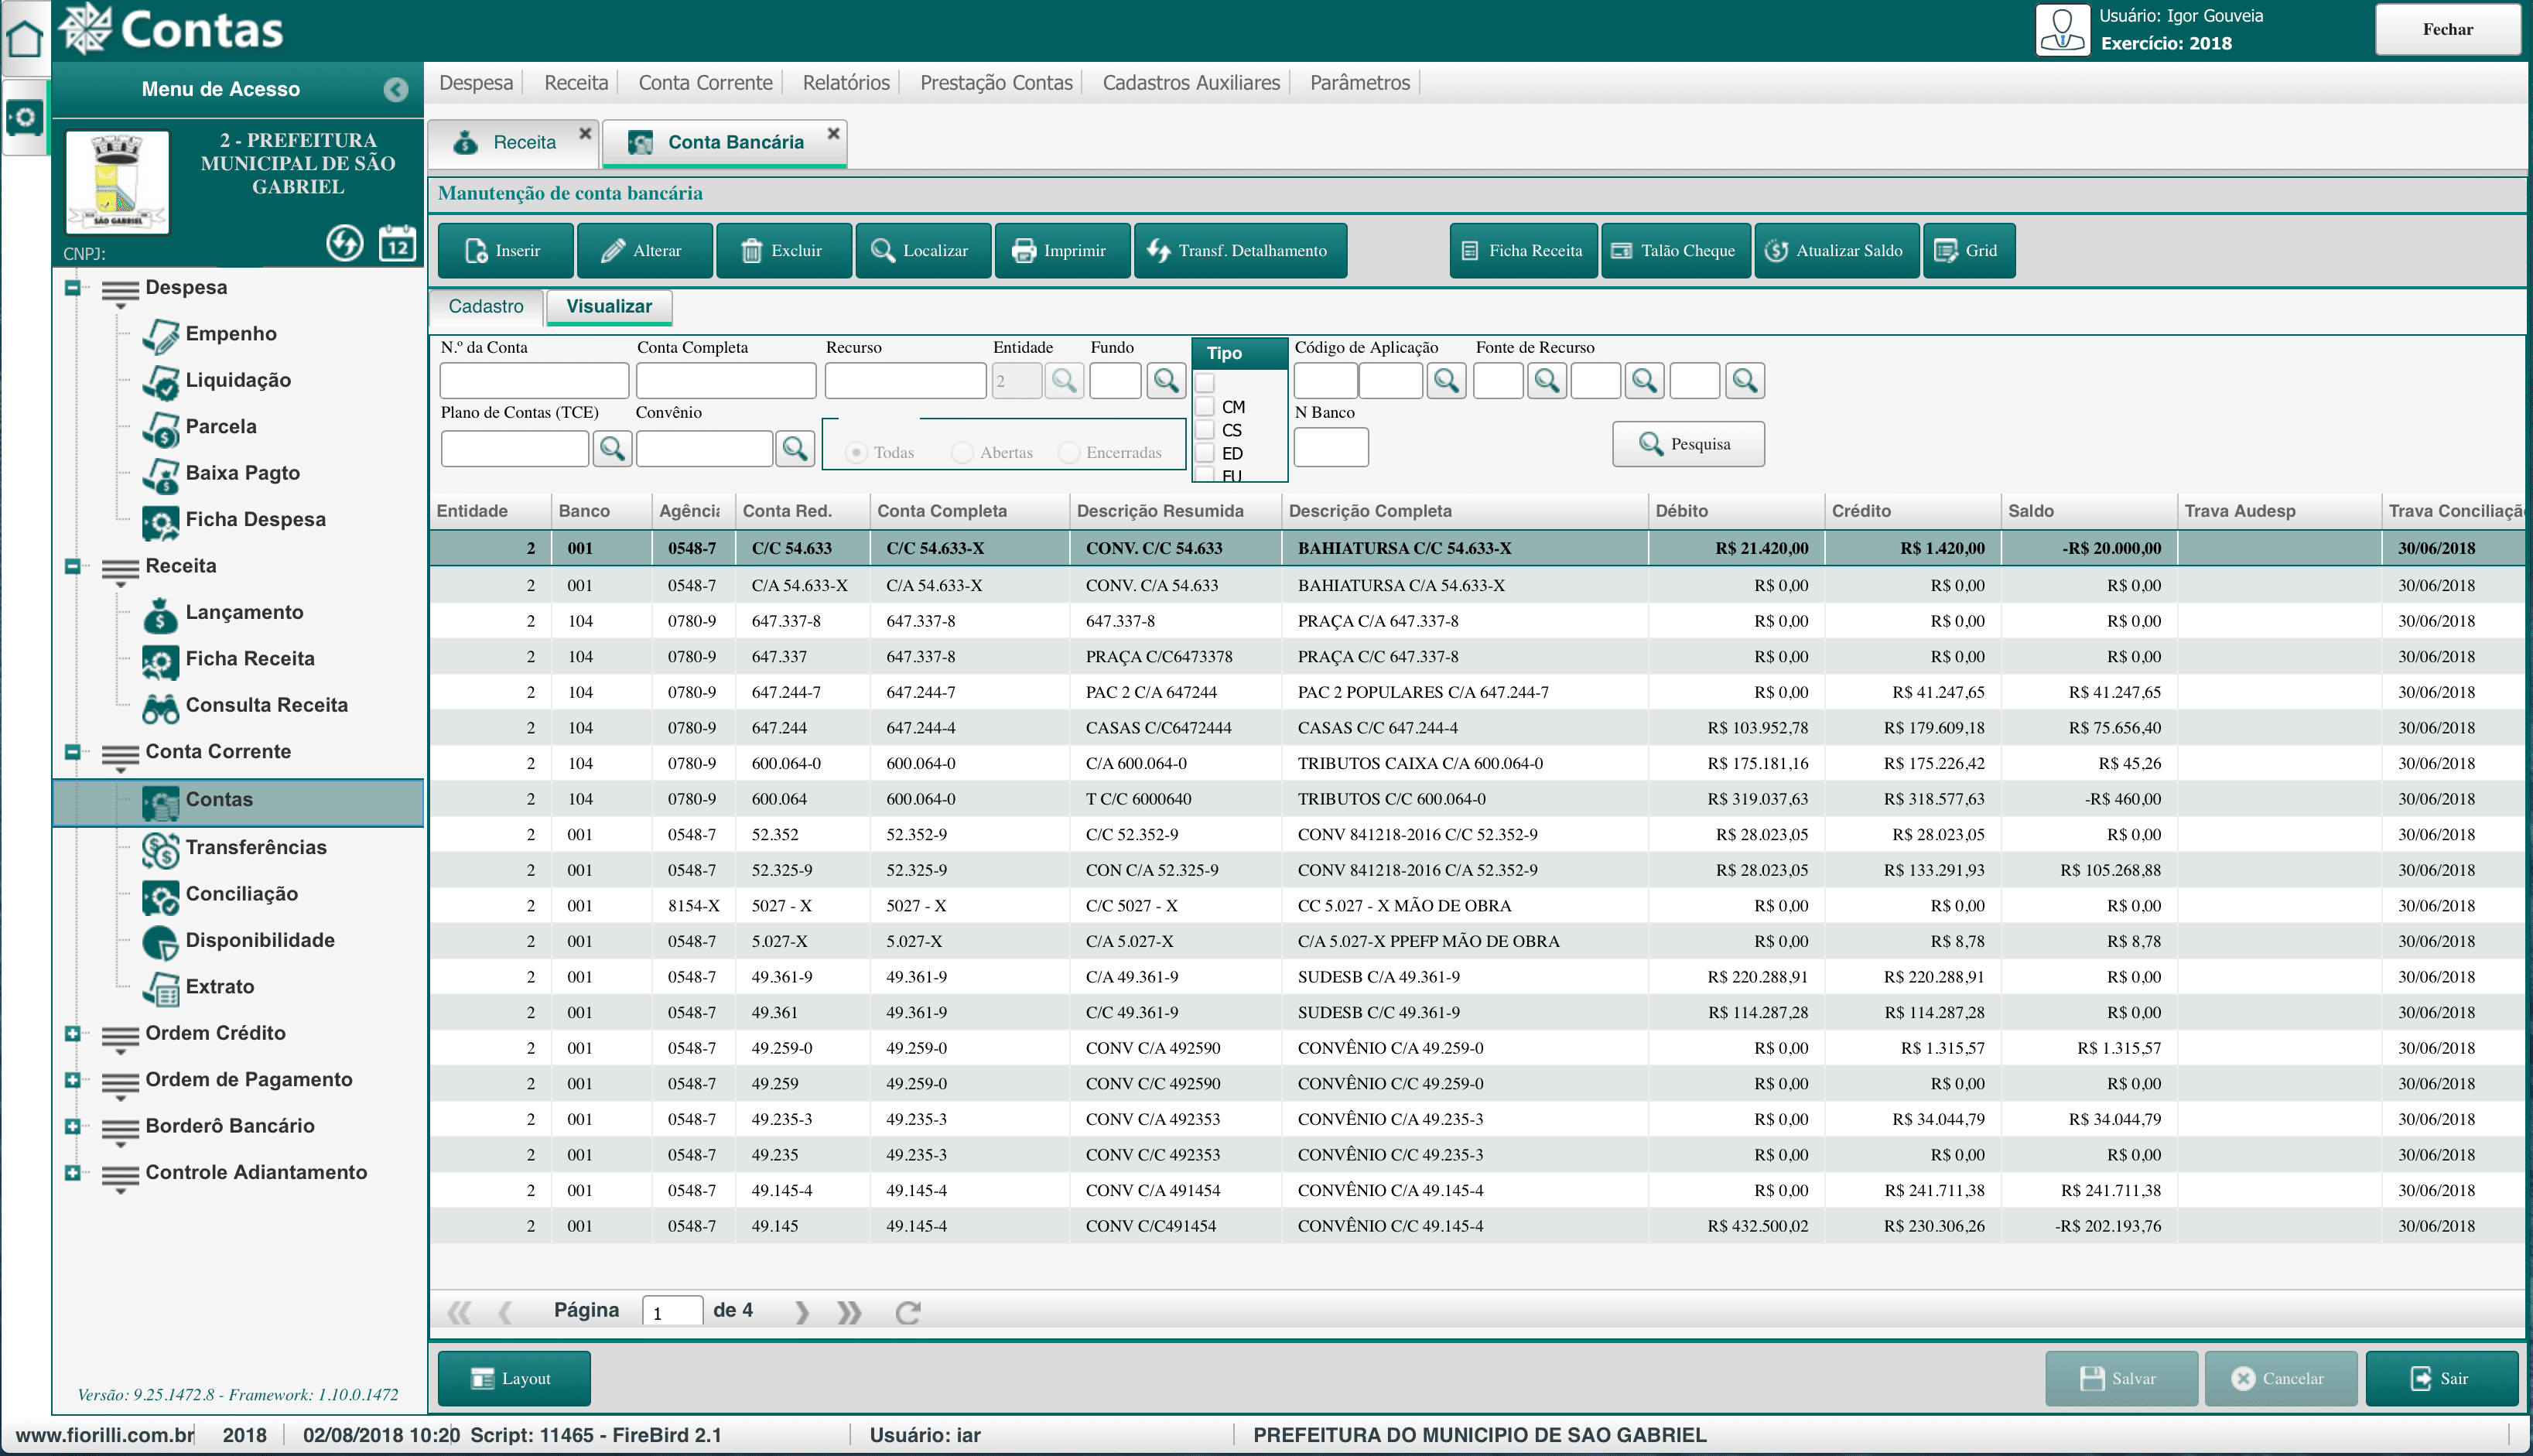Open the Relatórios menu
Screen dimensions: 2533x1456
[845, 83]
